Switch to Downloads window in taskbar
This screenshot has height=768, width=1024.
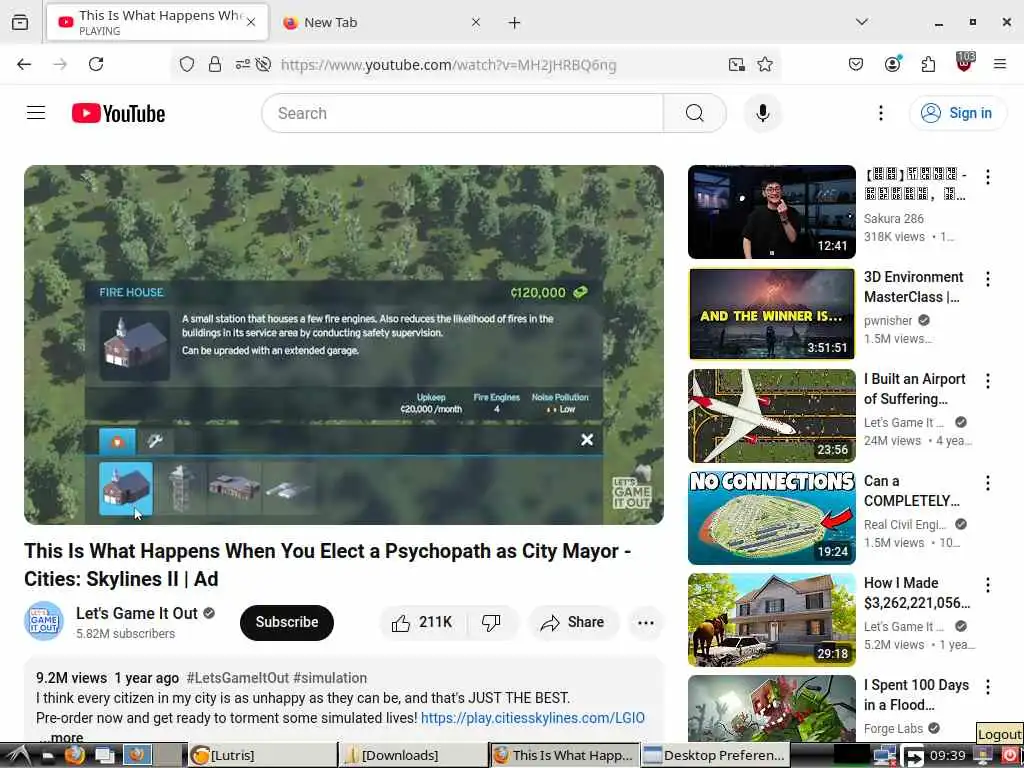pyautogui.click(x=413, y=755)
